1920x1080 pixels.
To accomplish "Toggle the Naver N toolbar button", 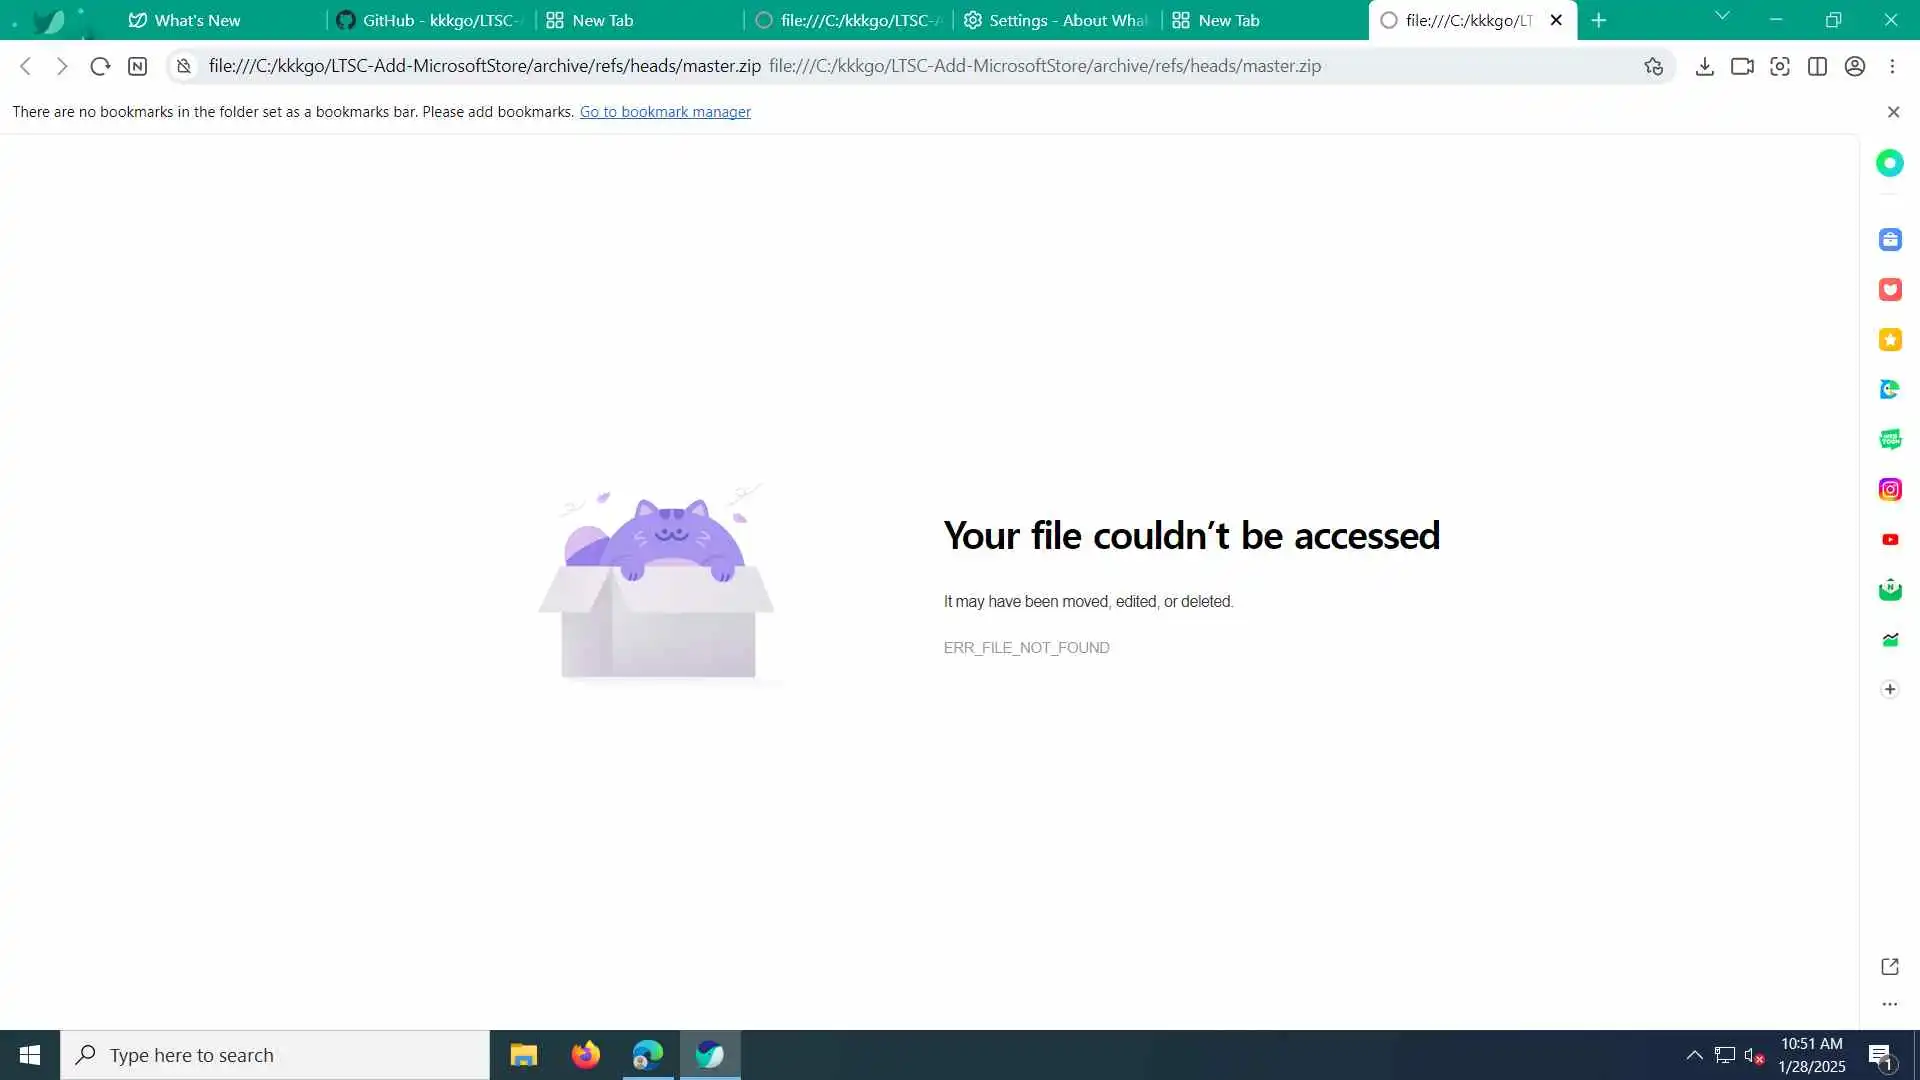I will pyautogui.click(x=138, y=66).
